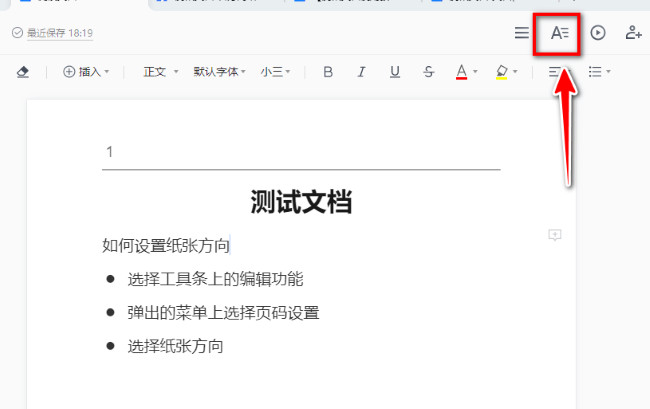
Task: Open the text edit settings icon
Action: [559, 33]
